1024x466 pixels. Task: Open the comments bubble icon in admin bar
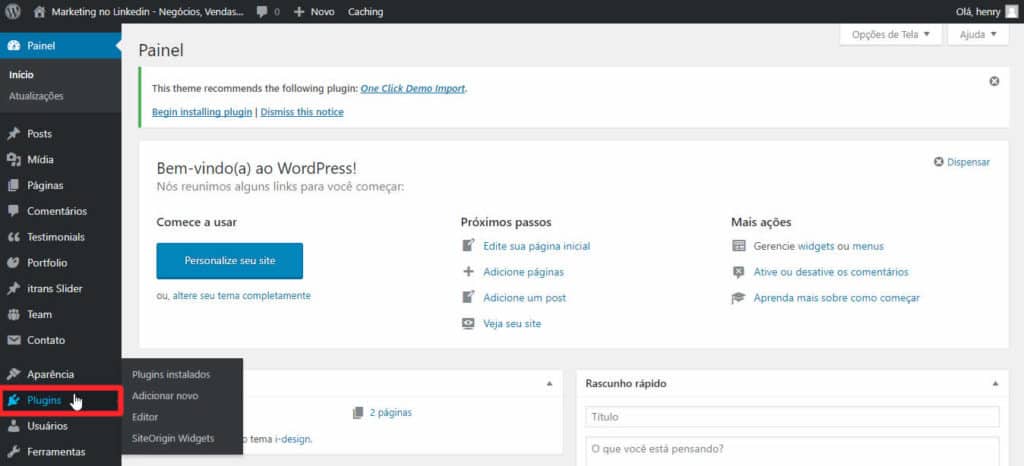(262, 12)
